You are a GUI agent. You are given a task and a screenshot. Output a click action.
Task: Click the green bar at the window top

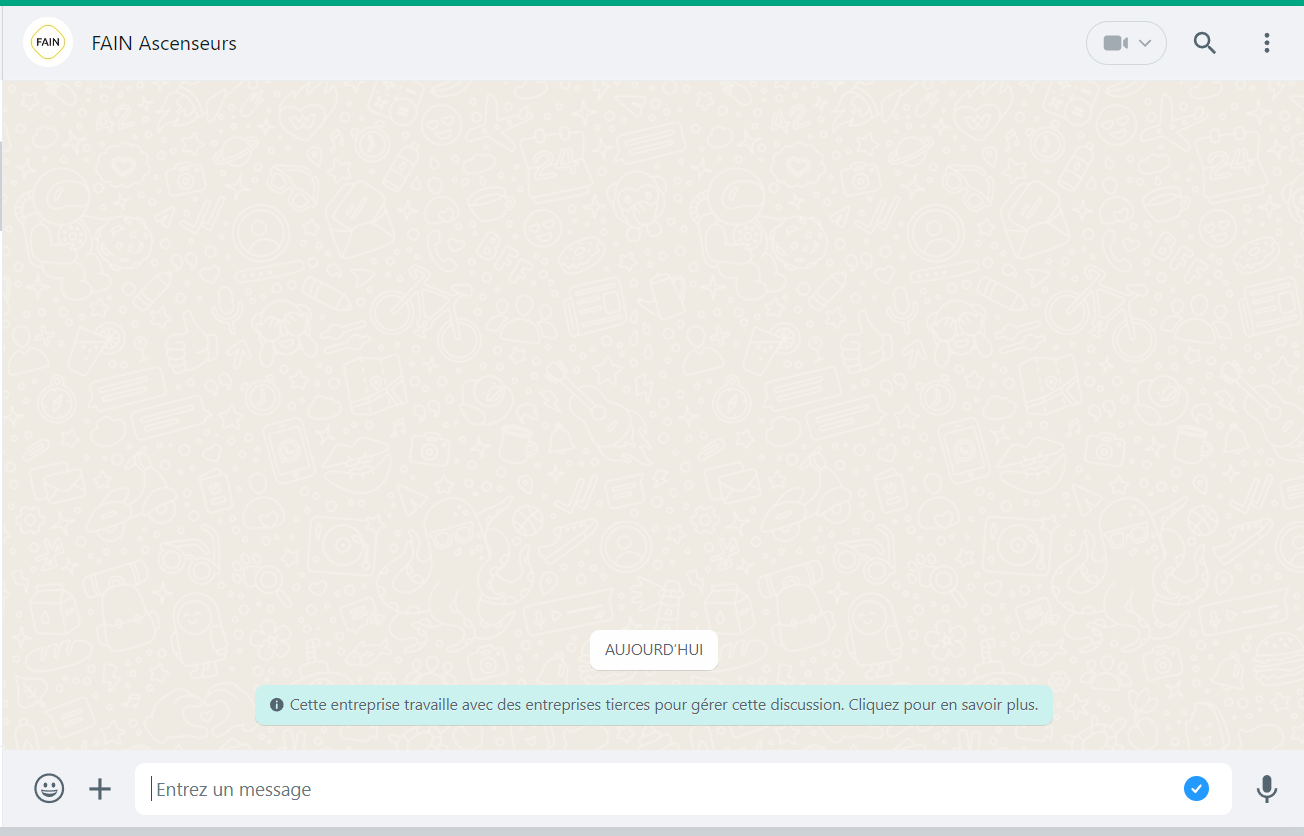click(x=652, y=2)
